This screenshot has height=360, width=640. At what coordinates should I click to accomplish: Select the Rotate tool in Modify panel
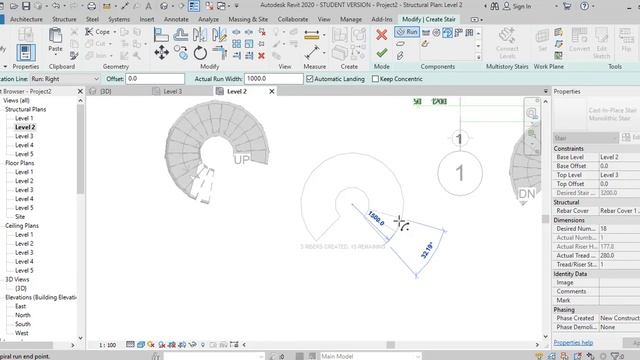pos(200,53)
